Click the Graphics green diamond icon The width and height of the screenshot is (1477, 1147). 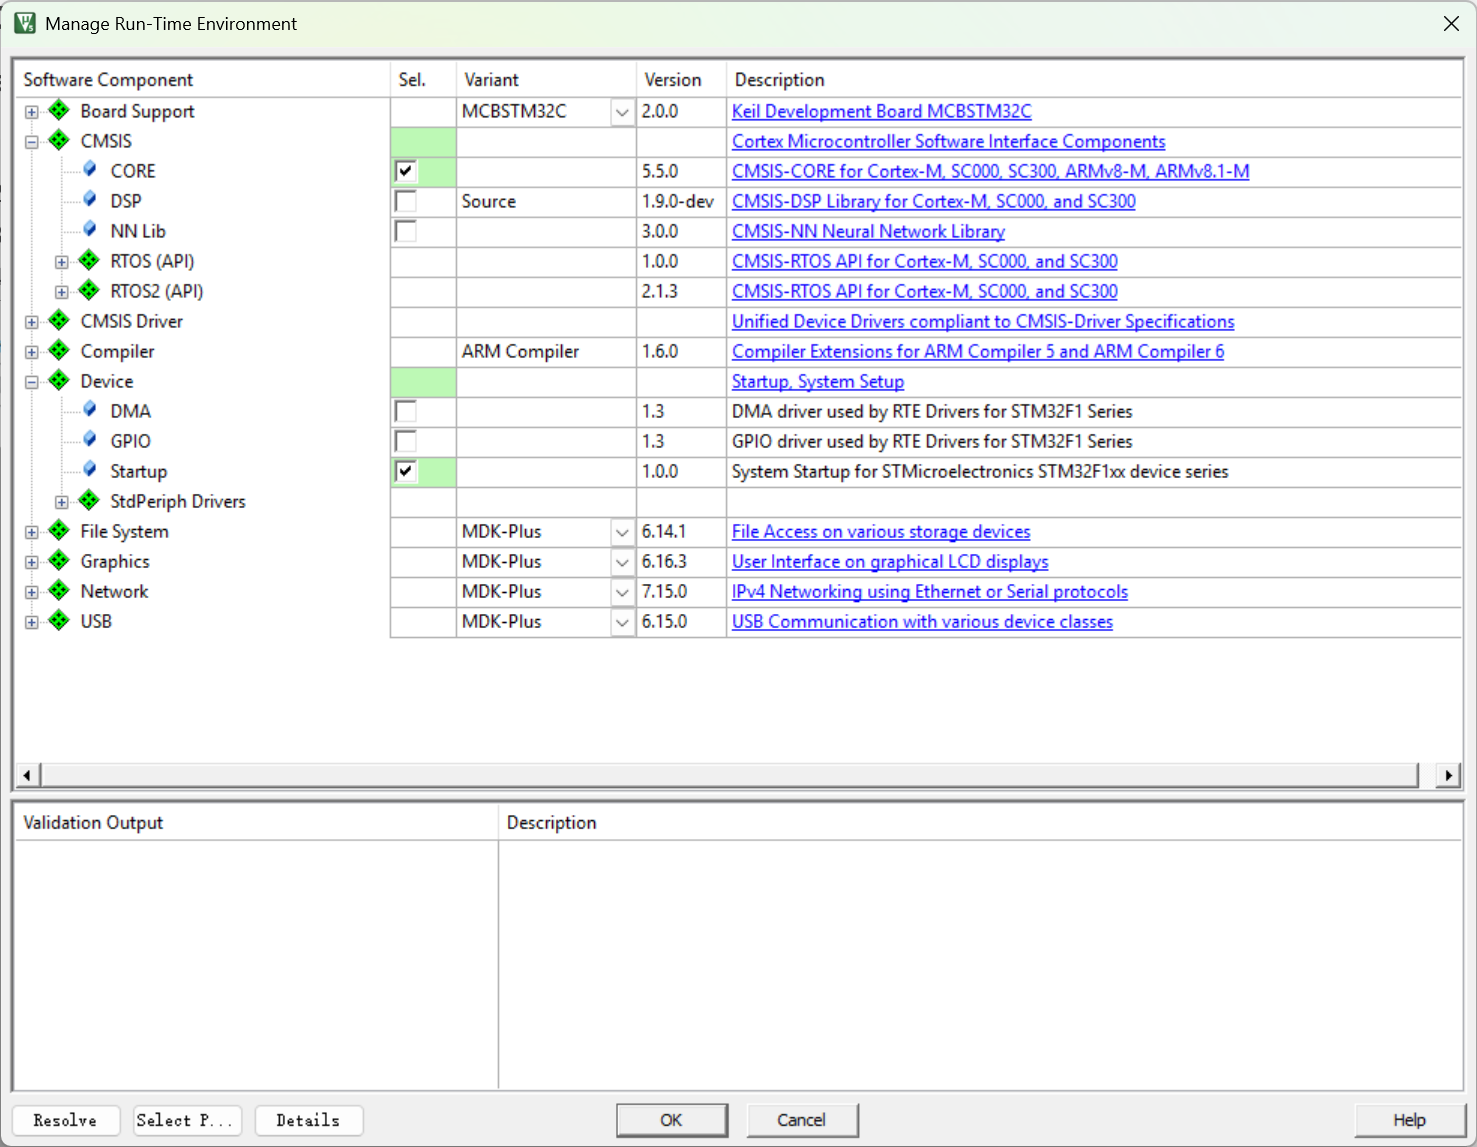60,560
